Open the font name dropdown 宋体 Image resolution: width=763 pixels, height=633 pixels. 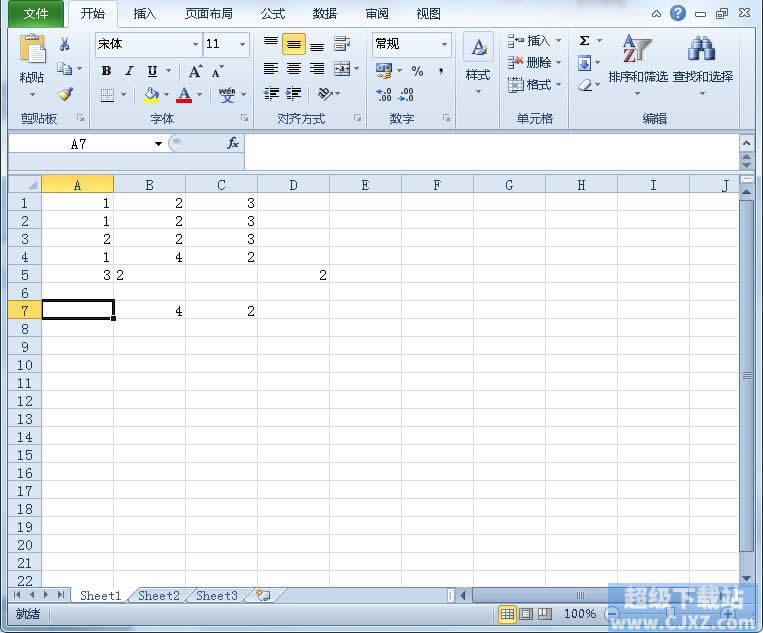coord(195,44)
